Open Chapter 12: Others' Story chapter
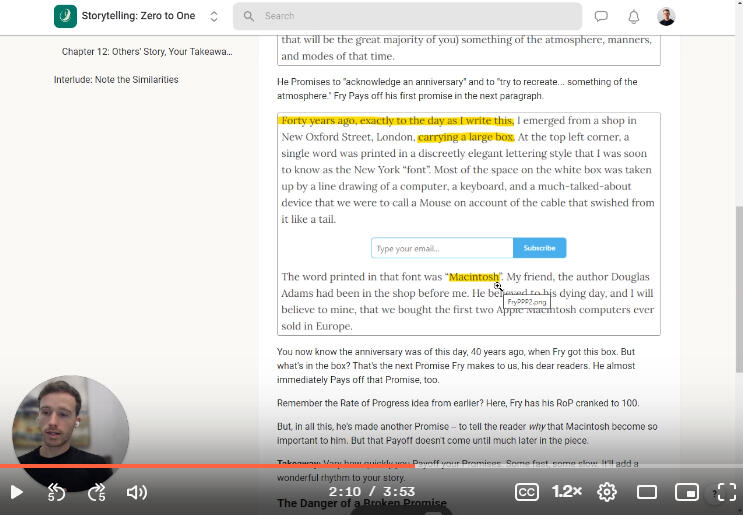 pyautogui.click(x=146, y=51)
